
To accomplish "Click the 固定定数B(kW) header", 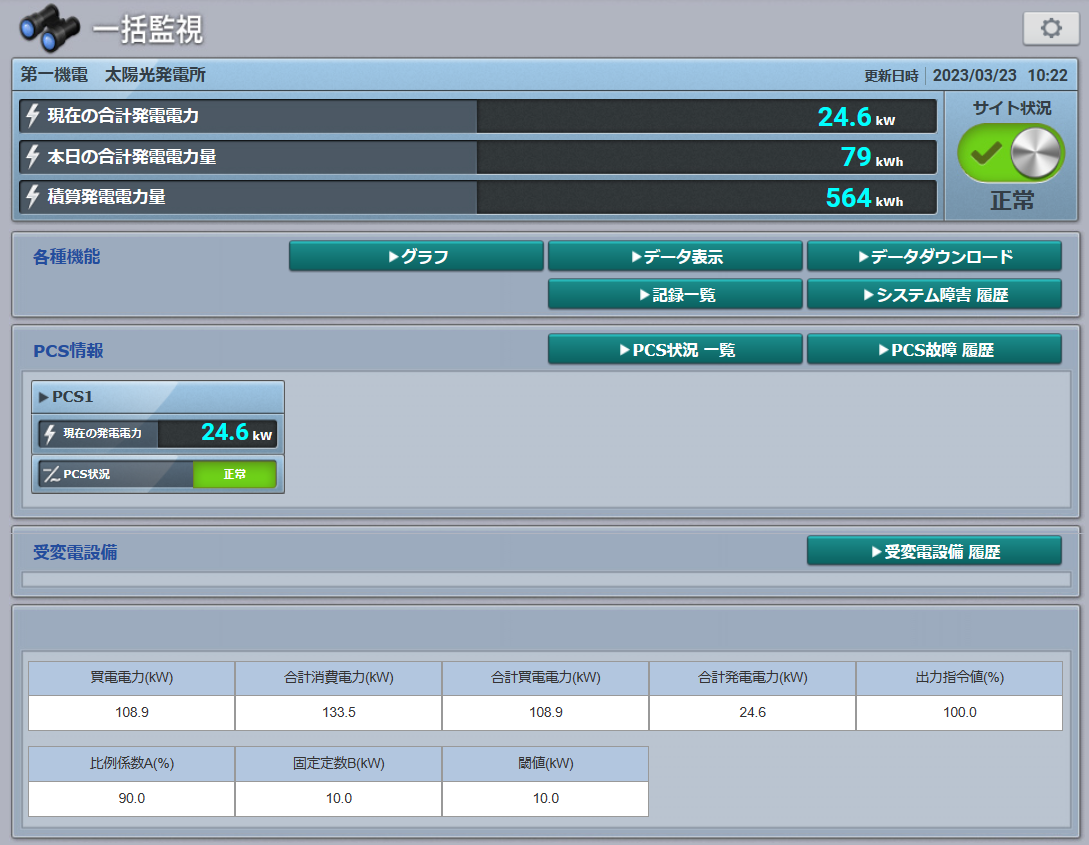I will pos(338,764).
